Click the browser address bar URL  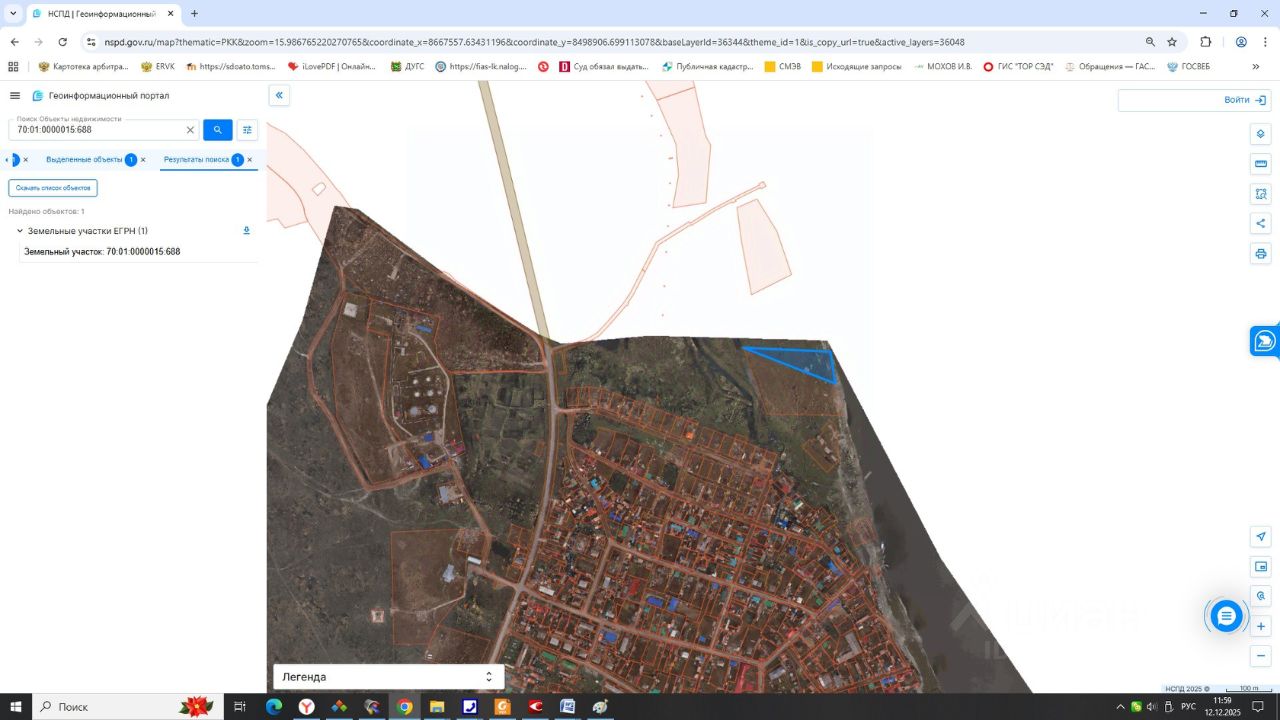pyautogui.click(x=534, y=42)
